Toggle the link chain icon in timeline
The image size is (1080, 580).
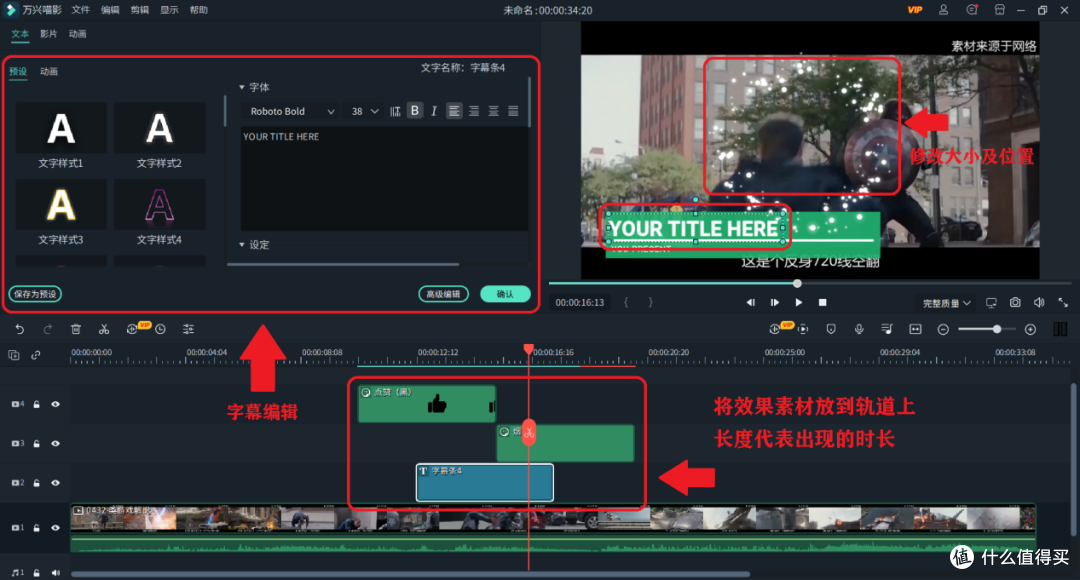tap(36, 355)
